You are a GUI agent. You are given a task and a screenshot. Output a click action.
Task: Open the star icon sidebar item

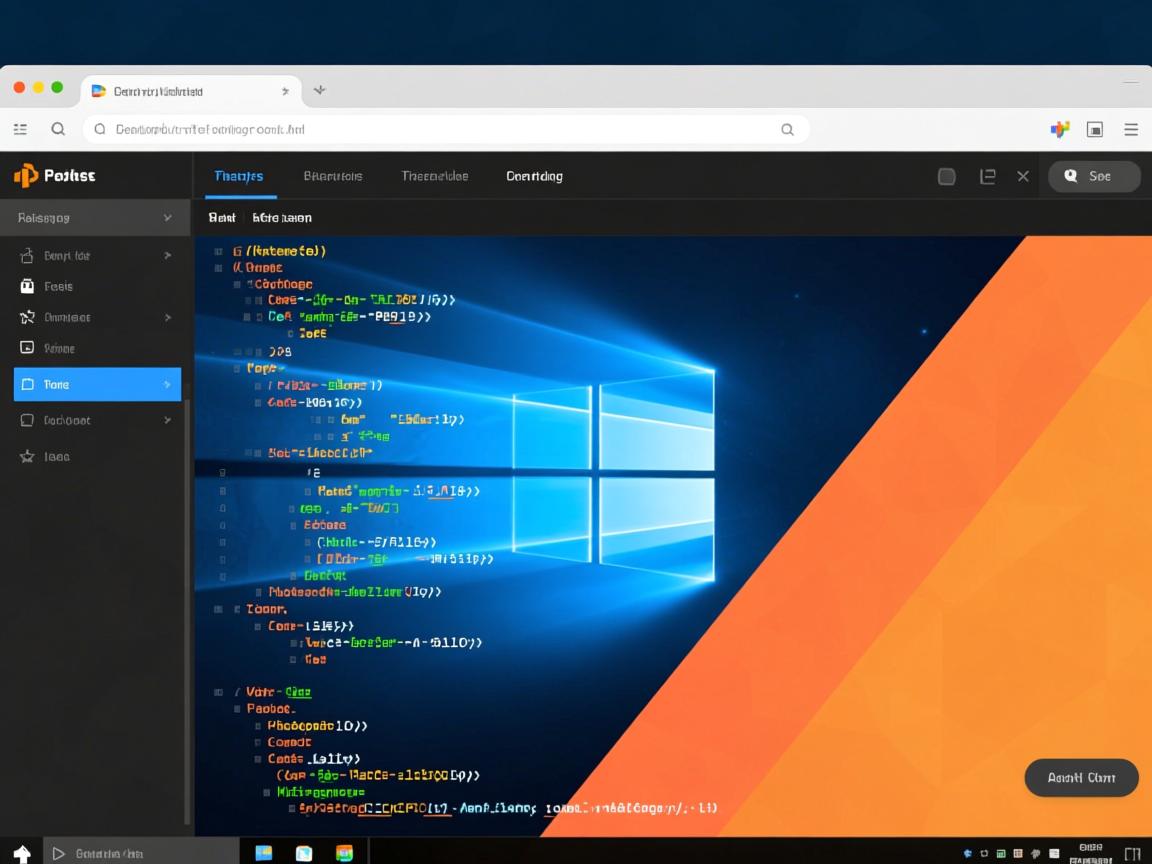click(27, 456)
